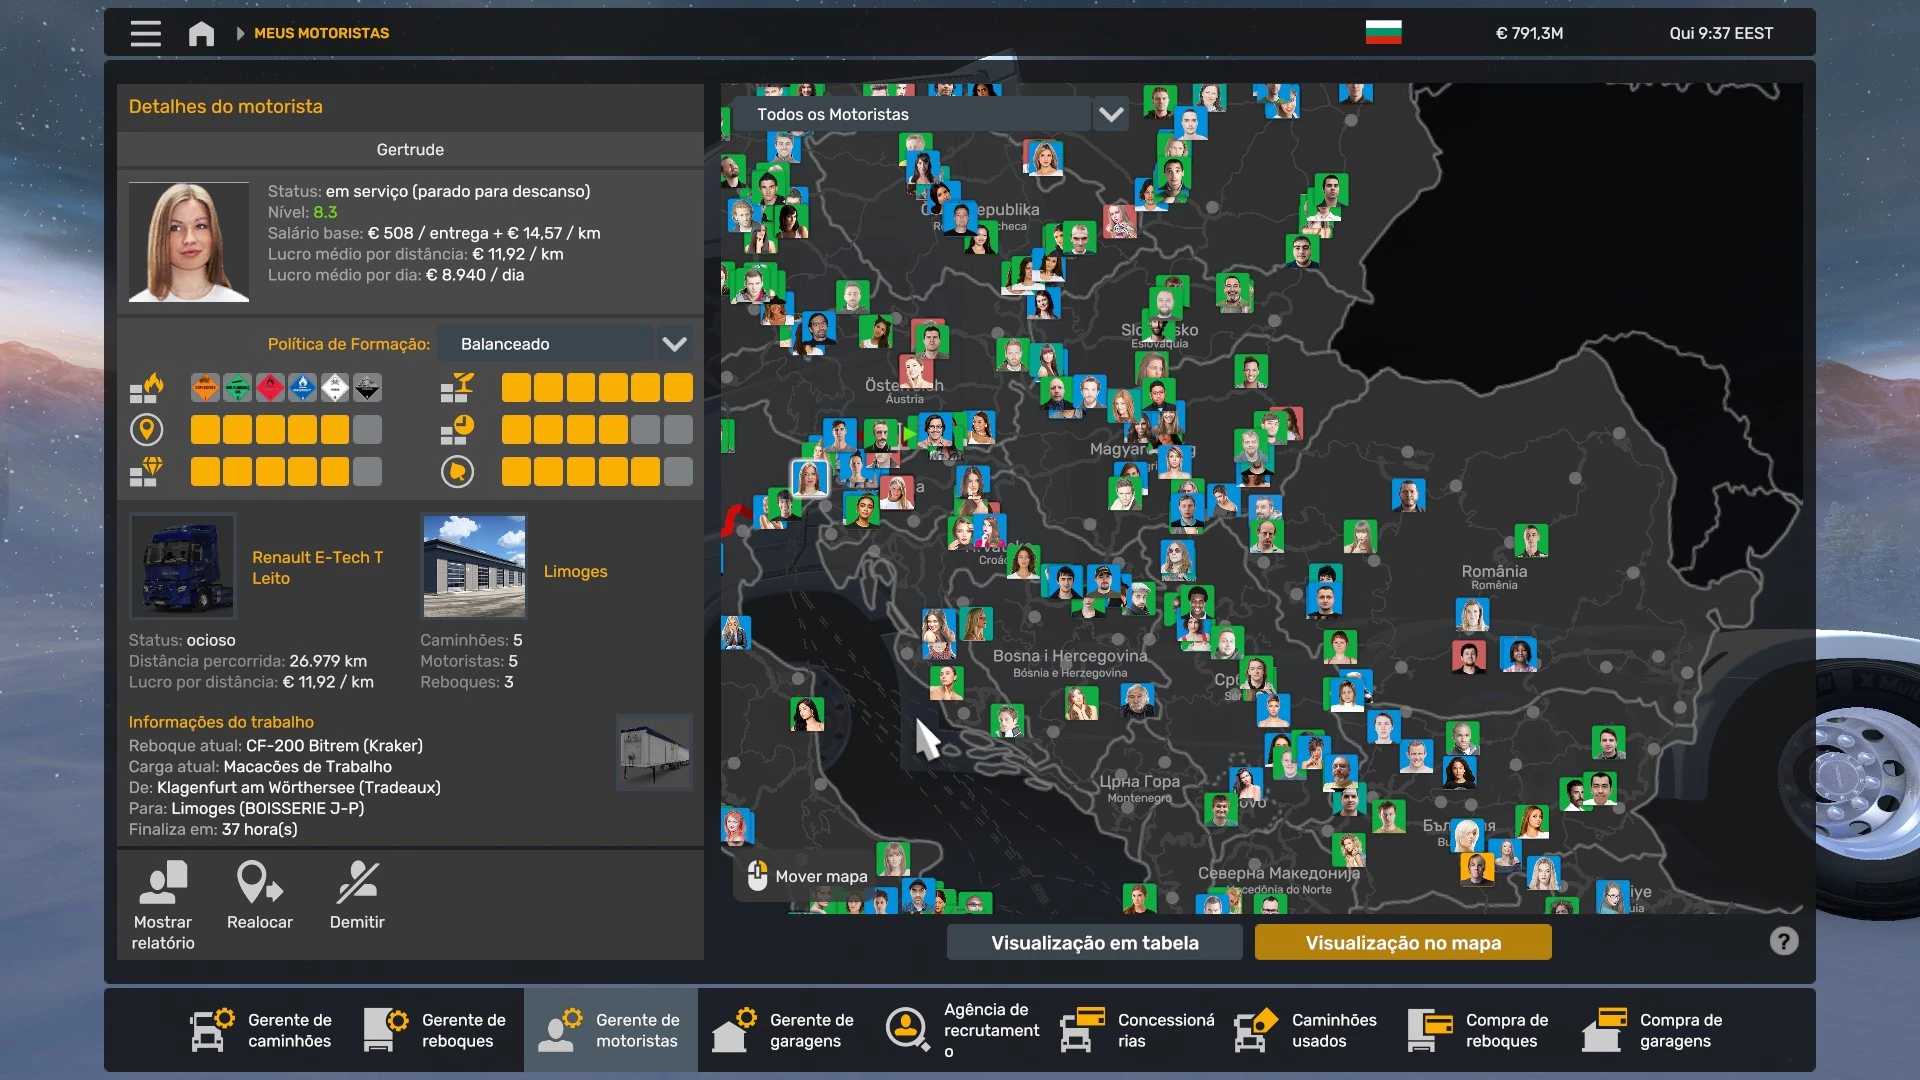Click the Limoges garage link
Screen dimensions: 1920x1080
click(575, 571)
